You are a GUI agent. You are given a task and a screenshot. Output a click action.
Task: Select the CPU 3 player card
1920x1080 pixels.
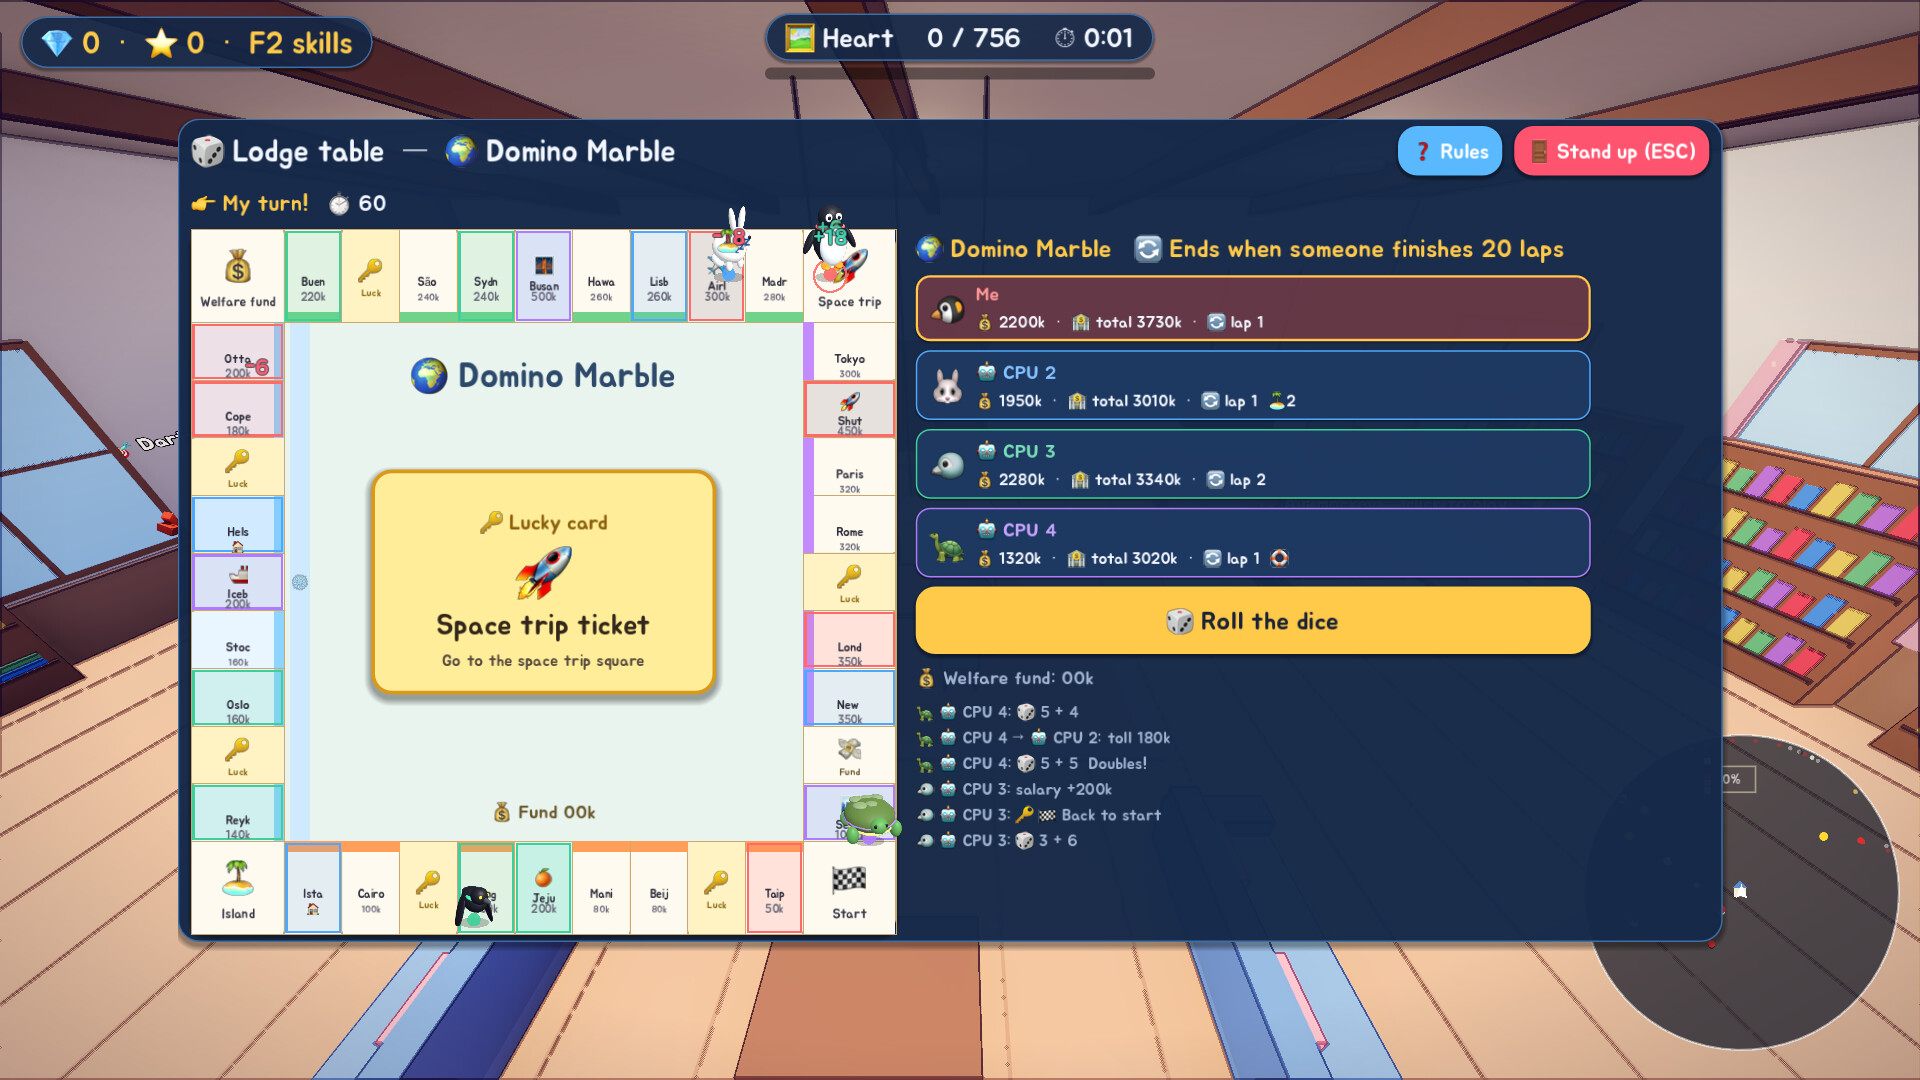[x=1252, y=465]
